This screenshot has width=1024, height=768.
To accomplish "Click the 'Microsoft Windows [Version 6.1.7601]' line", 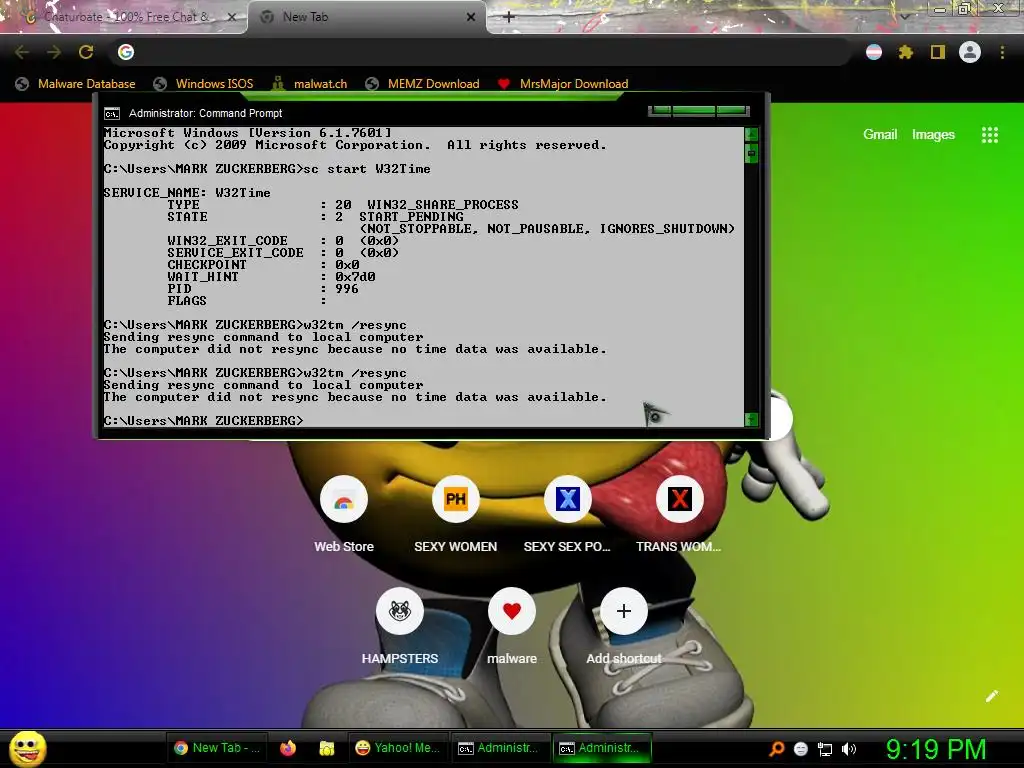I will 248,133.
